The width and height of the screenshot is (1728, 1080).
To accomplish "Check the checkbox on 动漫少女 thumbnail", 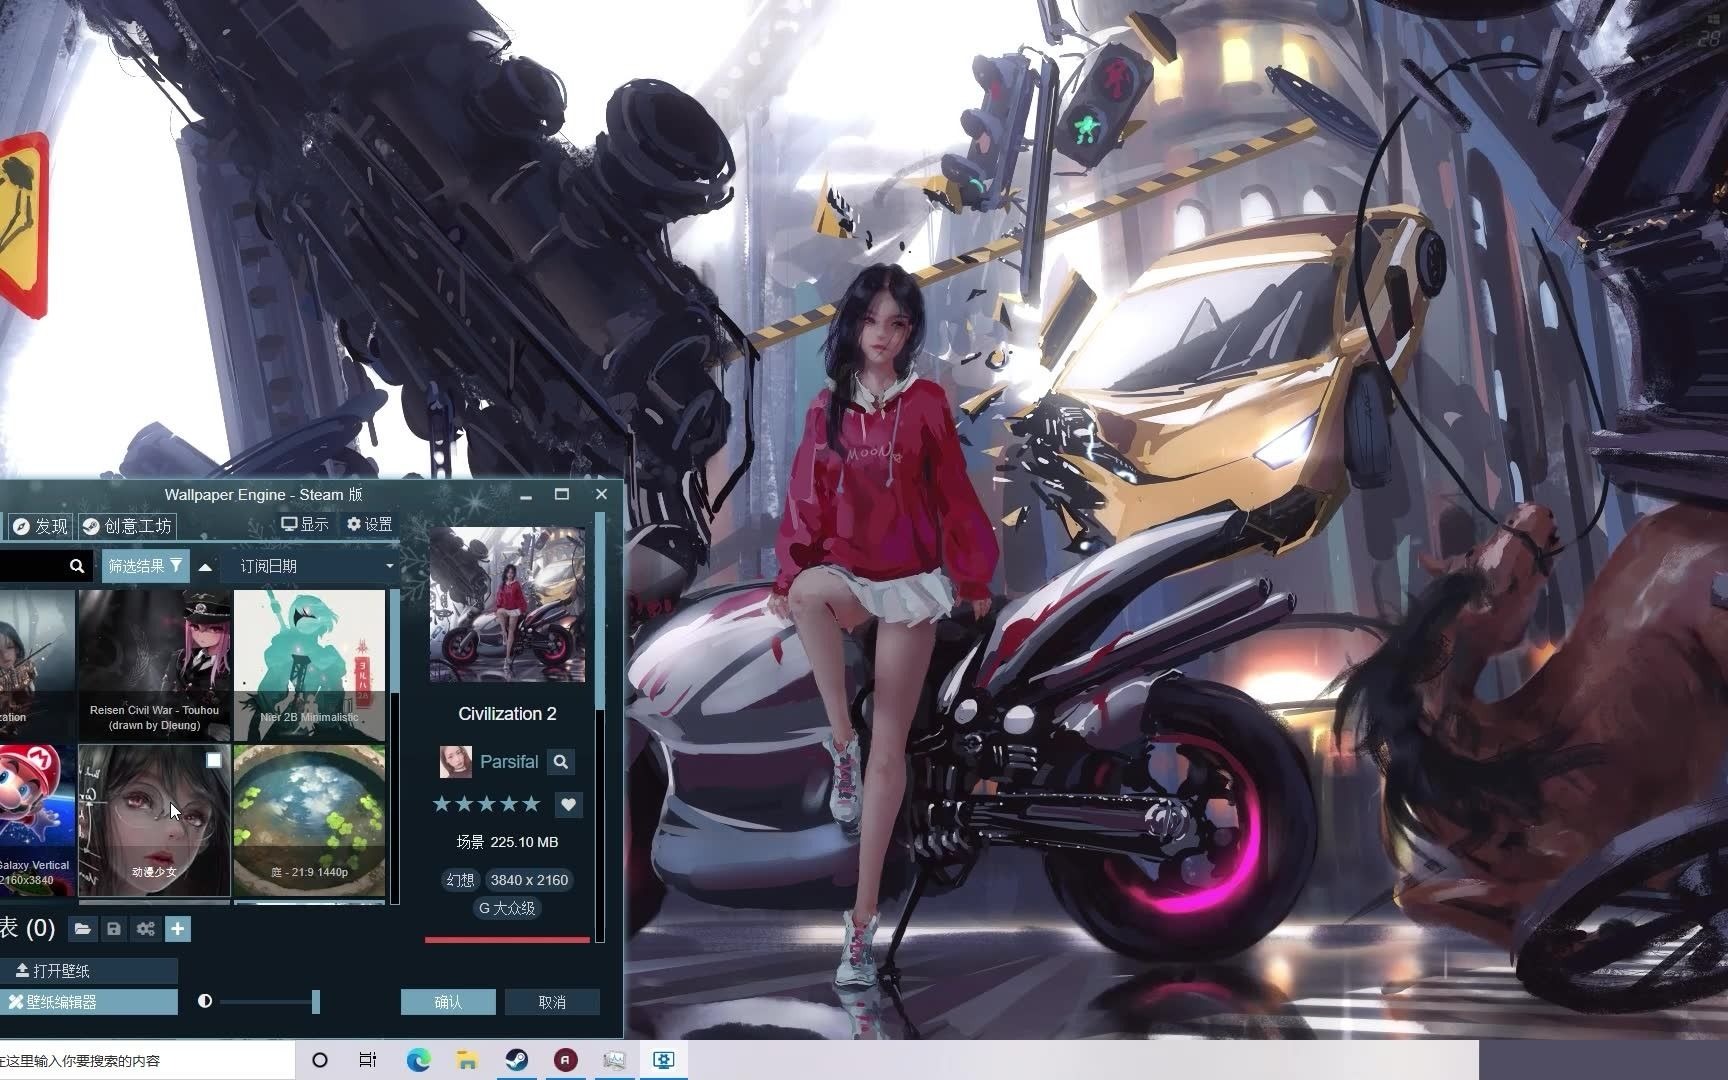I will click(213, 761).
